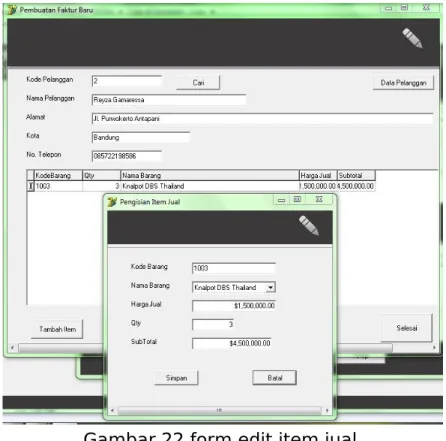Click the app icon in Pengisian Item Jual title bar
The height and width of the screenshot is (441, 446).
112,202
